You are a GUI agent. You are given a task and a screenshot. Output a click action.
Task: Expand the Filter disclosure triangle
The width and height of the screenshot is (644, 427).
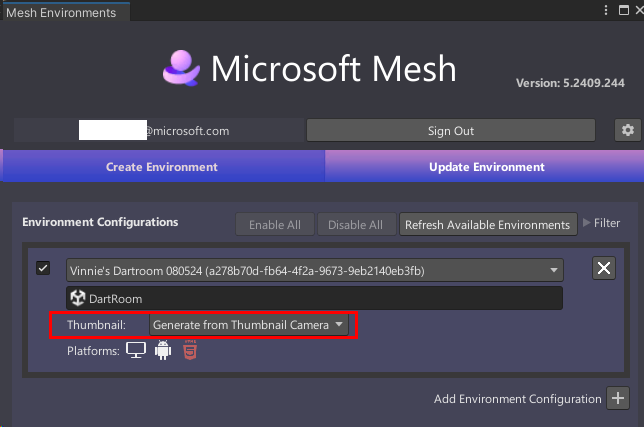586,223
